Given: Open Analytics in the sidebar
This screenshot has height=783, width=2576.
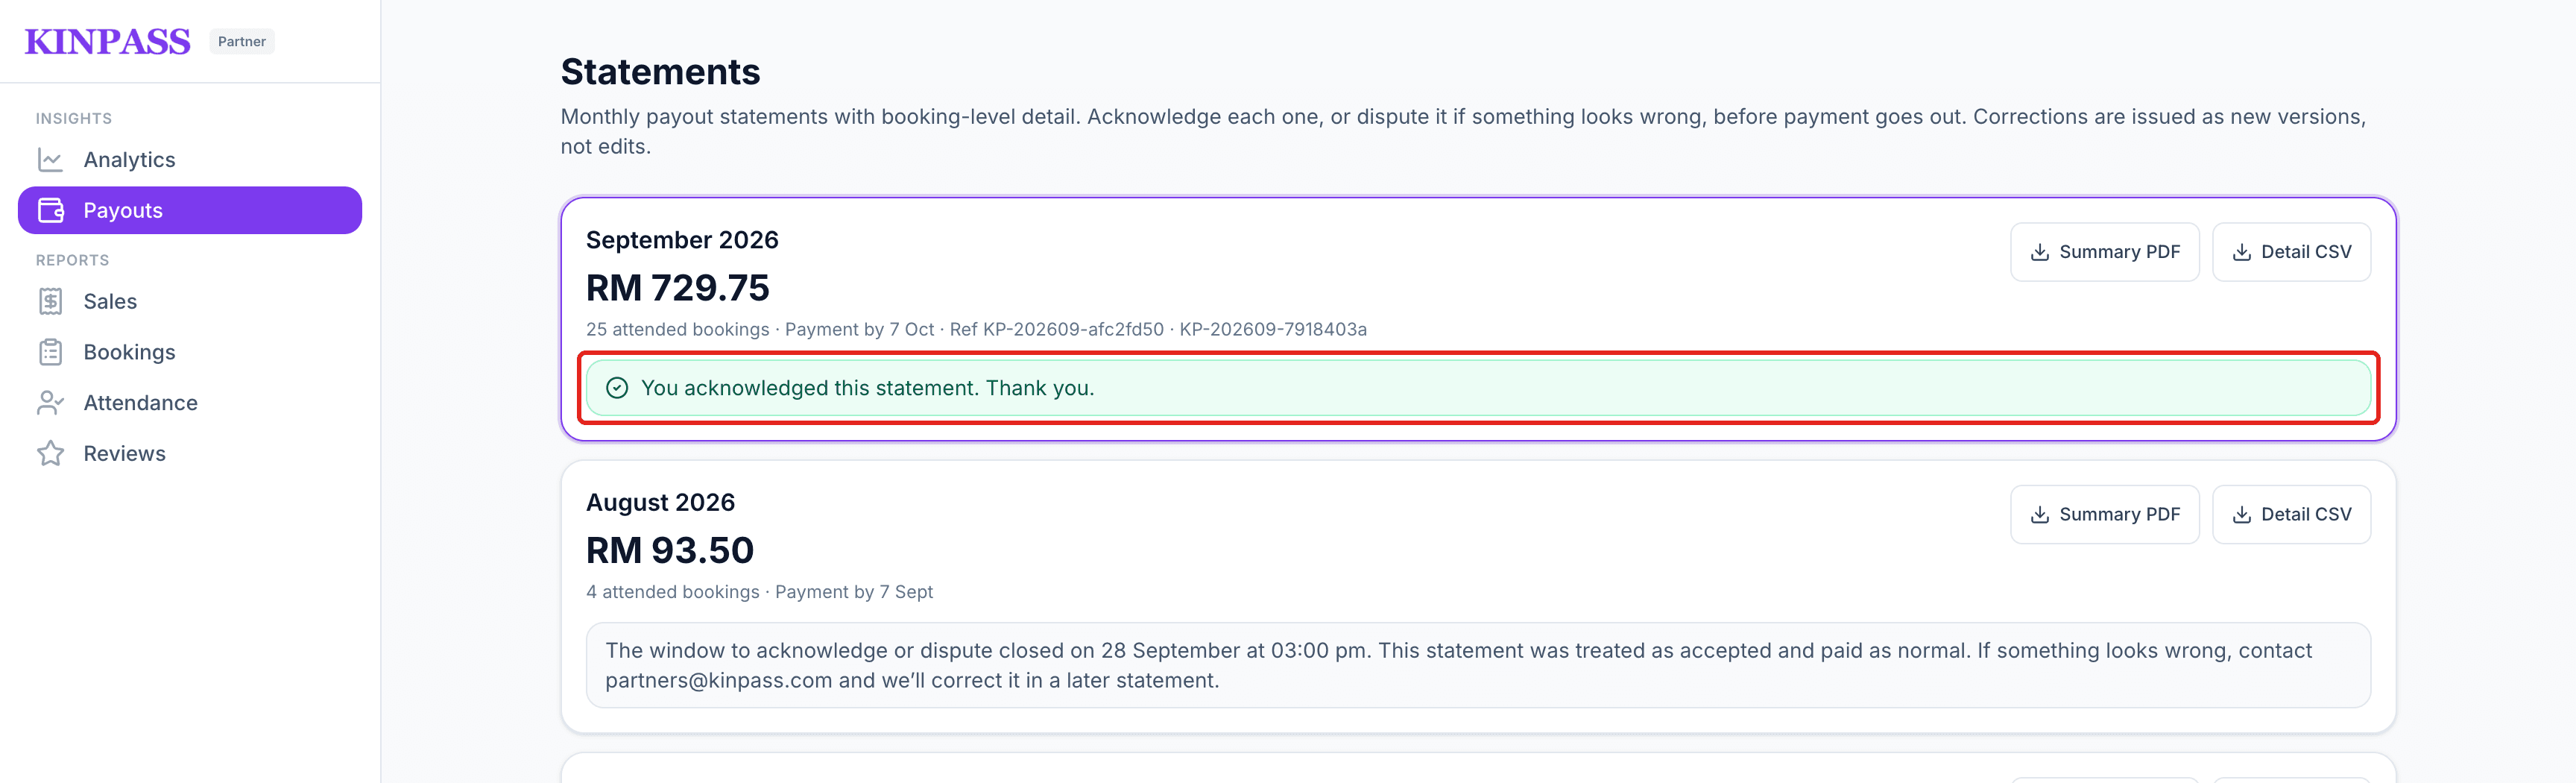Looking at the screenshot, I should pyautogui.click(x=190, y=160).
